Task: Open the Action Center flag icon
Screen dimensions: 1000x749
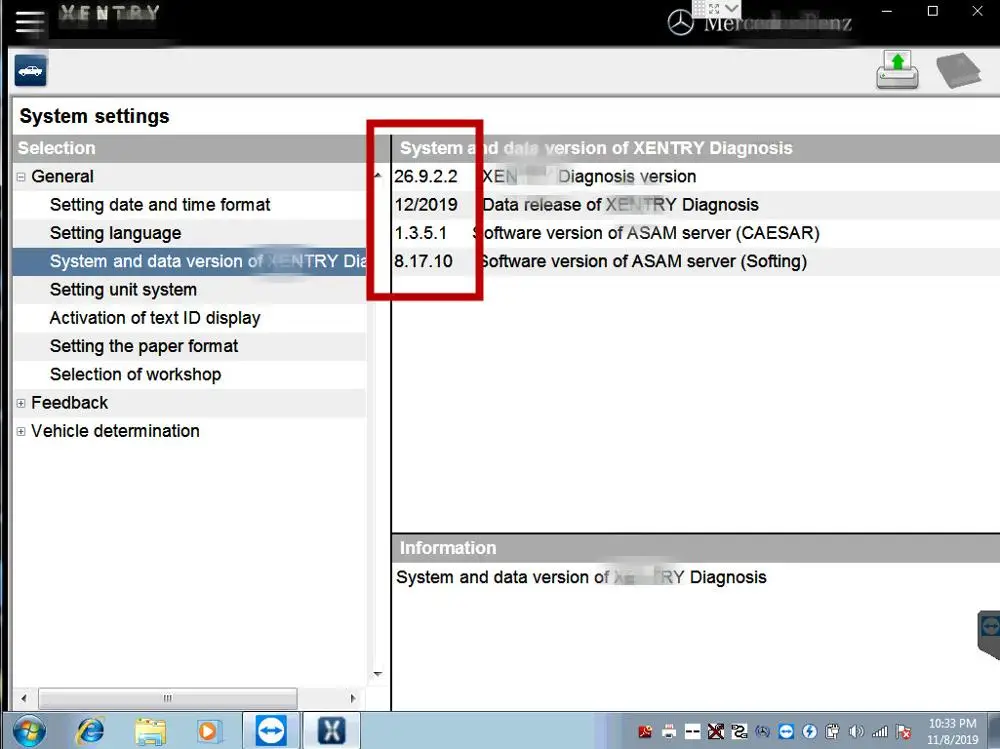Action: tap(903, 732)
